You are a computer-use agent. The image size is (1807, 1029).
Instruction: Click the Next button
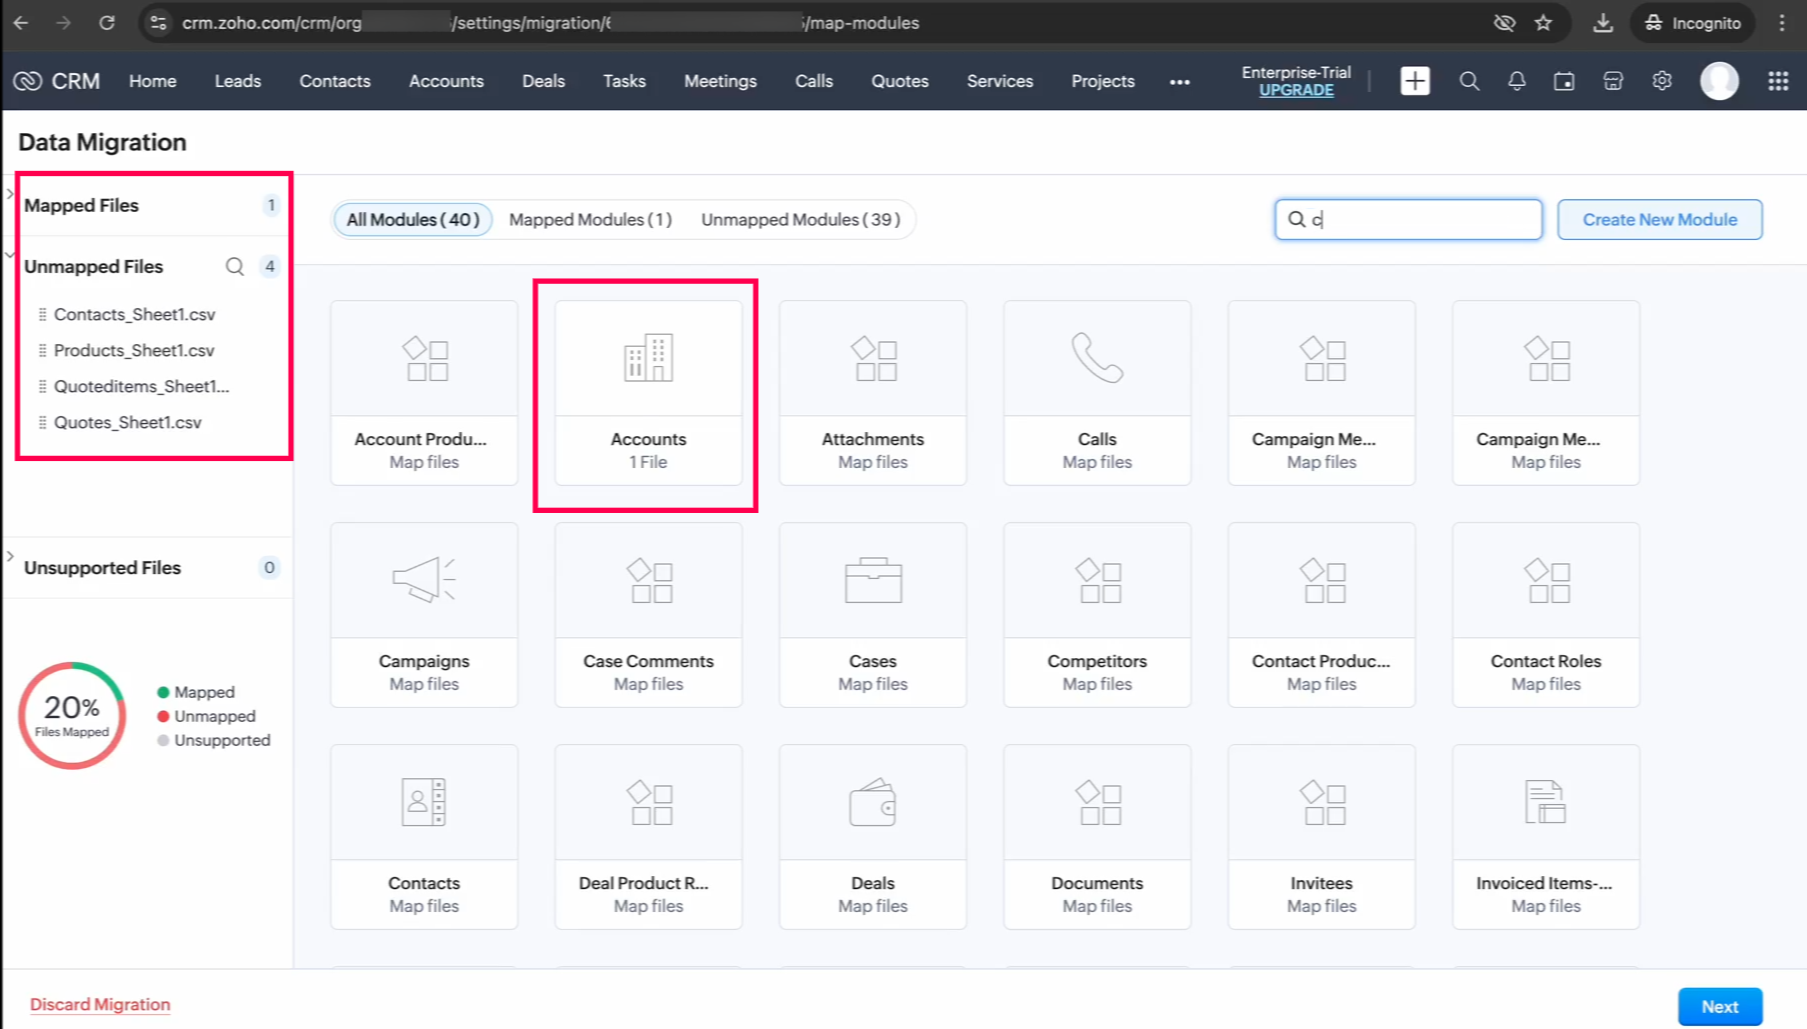pos(1719,1006)
